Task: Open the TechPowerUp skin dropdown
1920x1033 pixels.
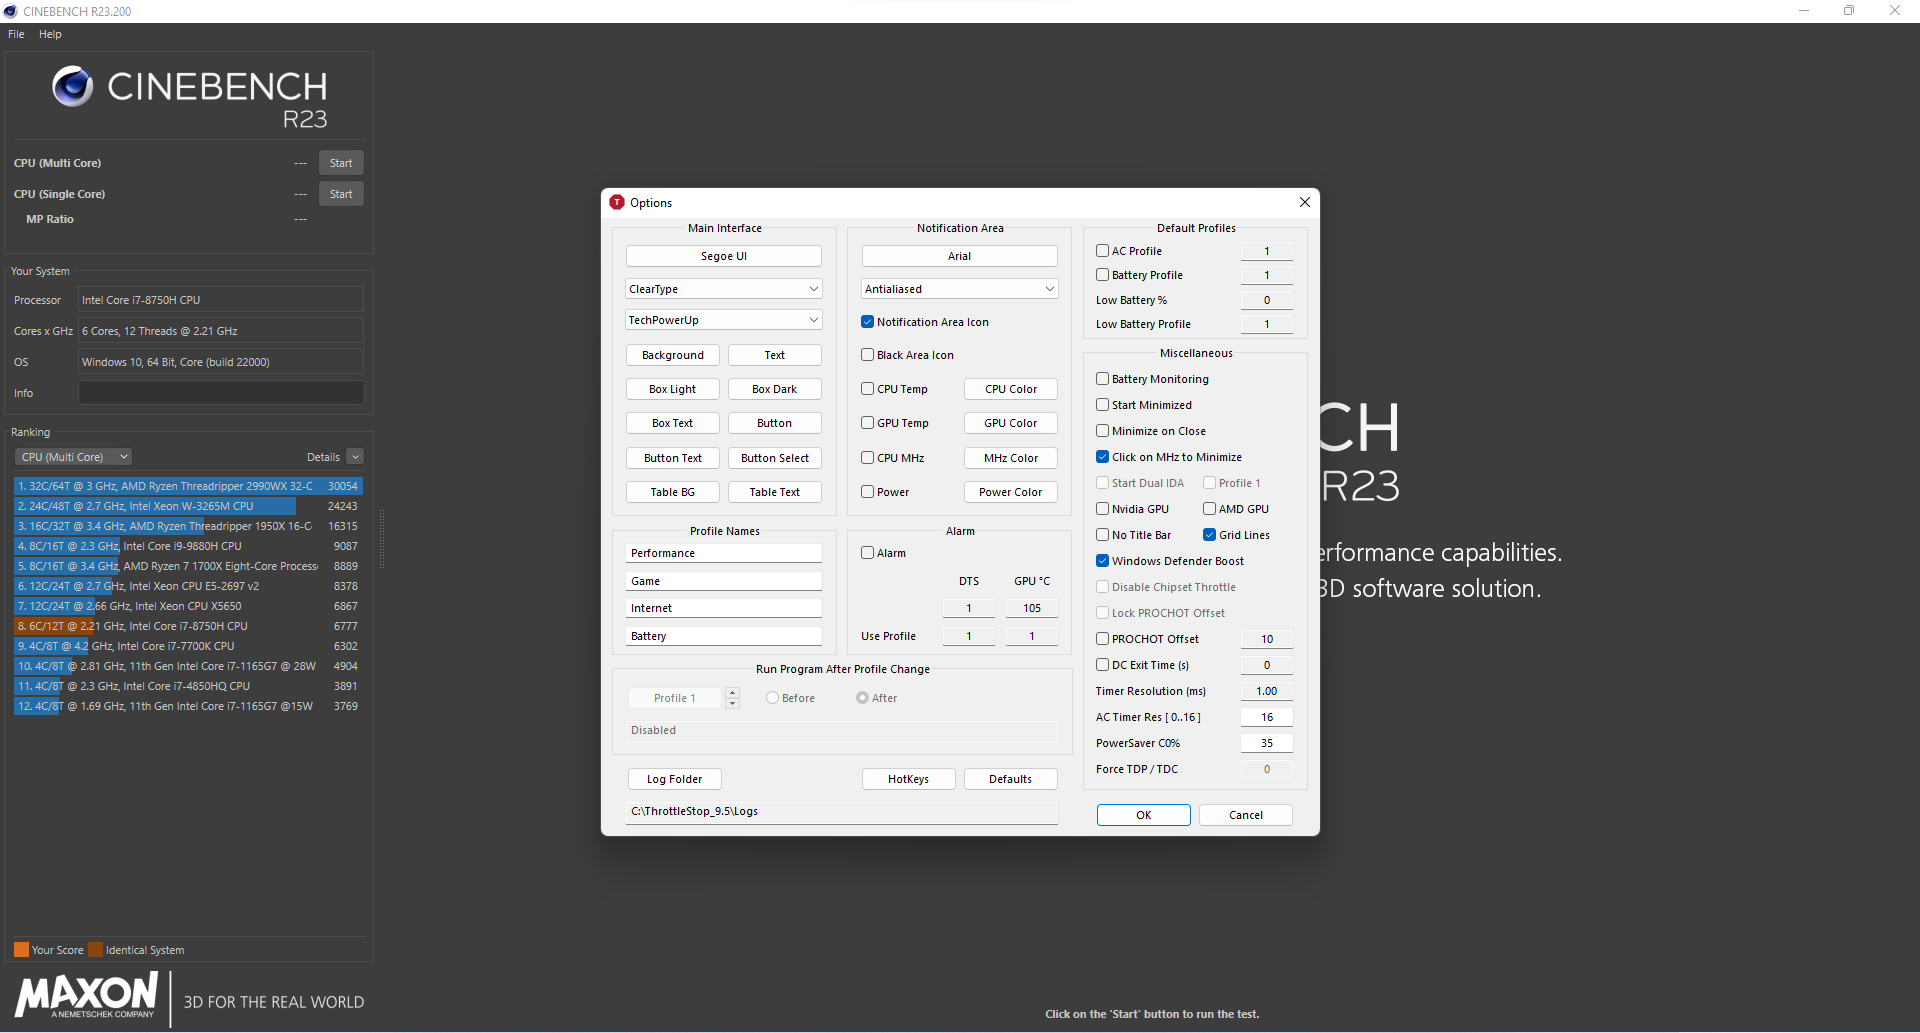Action: tap(724, 320)
